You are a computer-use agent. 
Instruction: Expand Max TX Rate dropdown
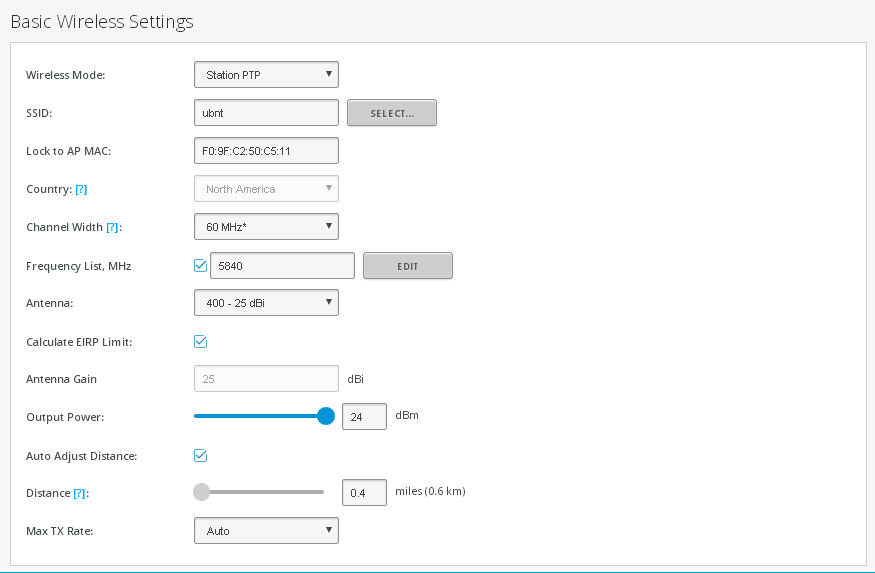[x=266, y=531]
